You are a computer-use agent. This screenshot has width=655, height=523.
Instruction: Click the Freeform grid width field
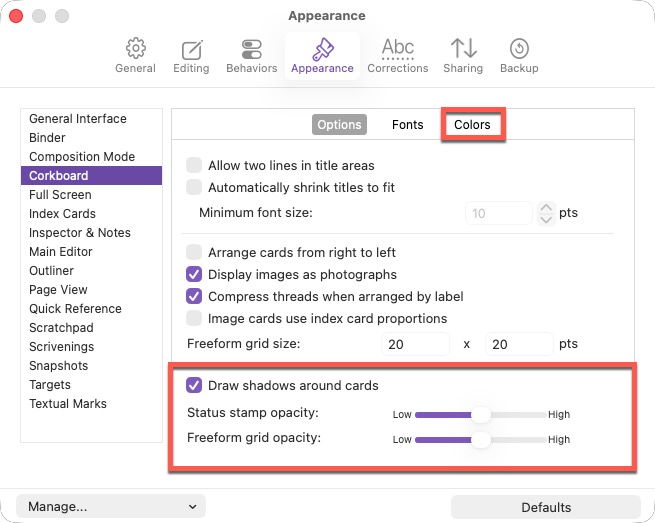pos(415,344)
